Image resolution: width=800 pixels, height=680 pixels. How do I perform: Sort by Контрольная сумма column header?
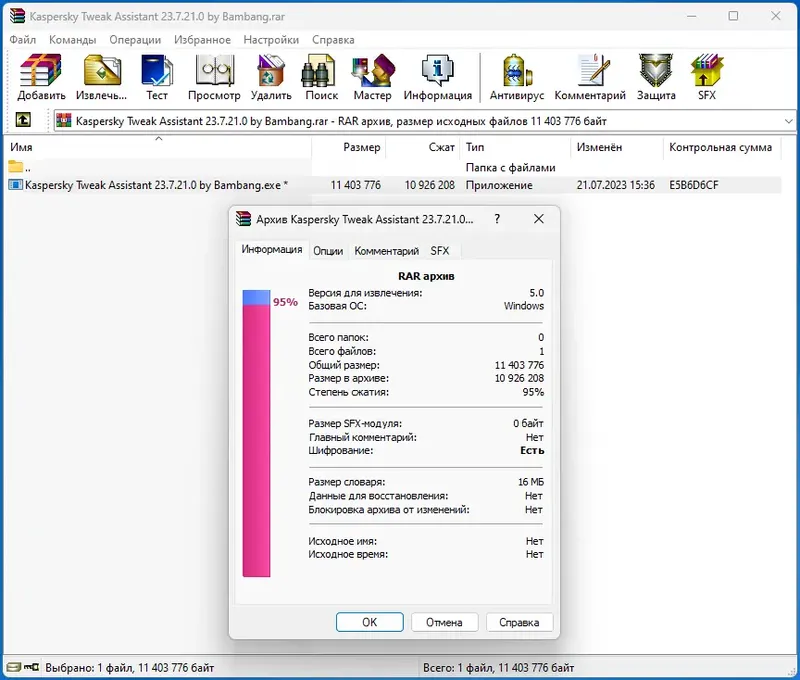tap(722, 147)
